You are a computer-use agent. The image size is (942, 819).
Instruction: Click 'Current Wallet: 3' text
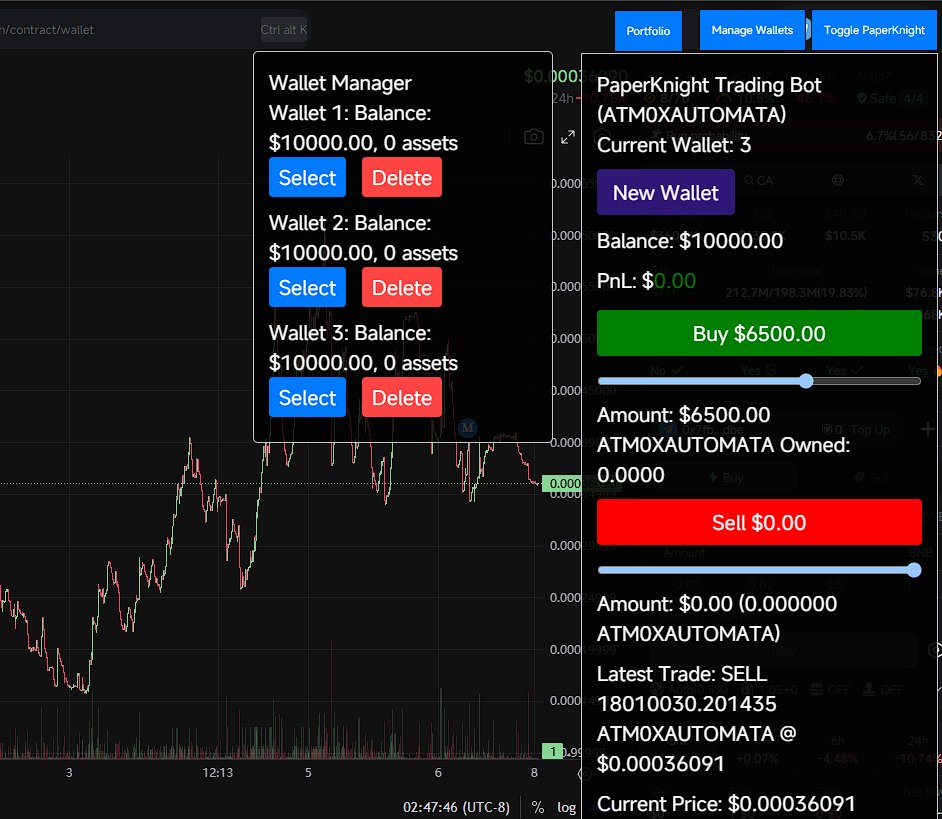673,145
